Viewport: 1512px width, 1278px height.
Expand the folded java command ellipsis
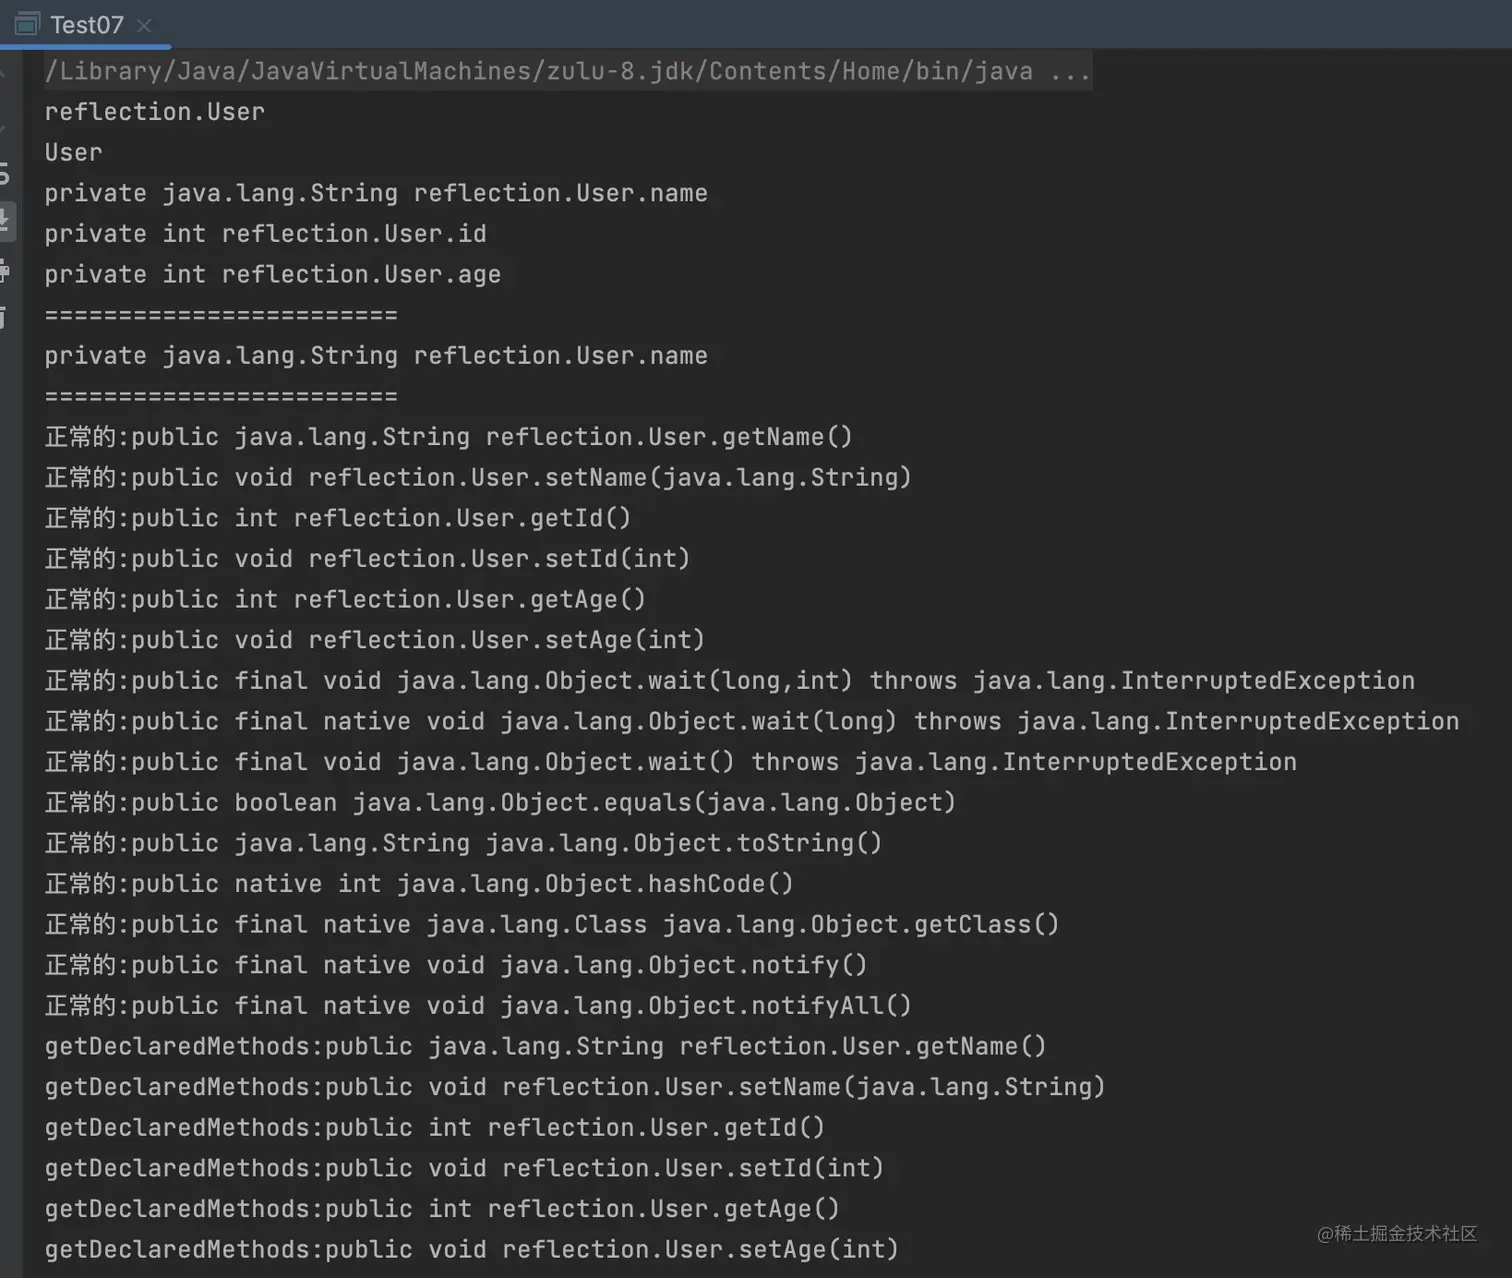pos(1070,72)
